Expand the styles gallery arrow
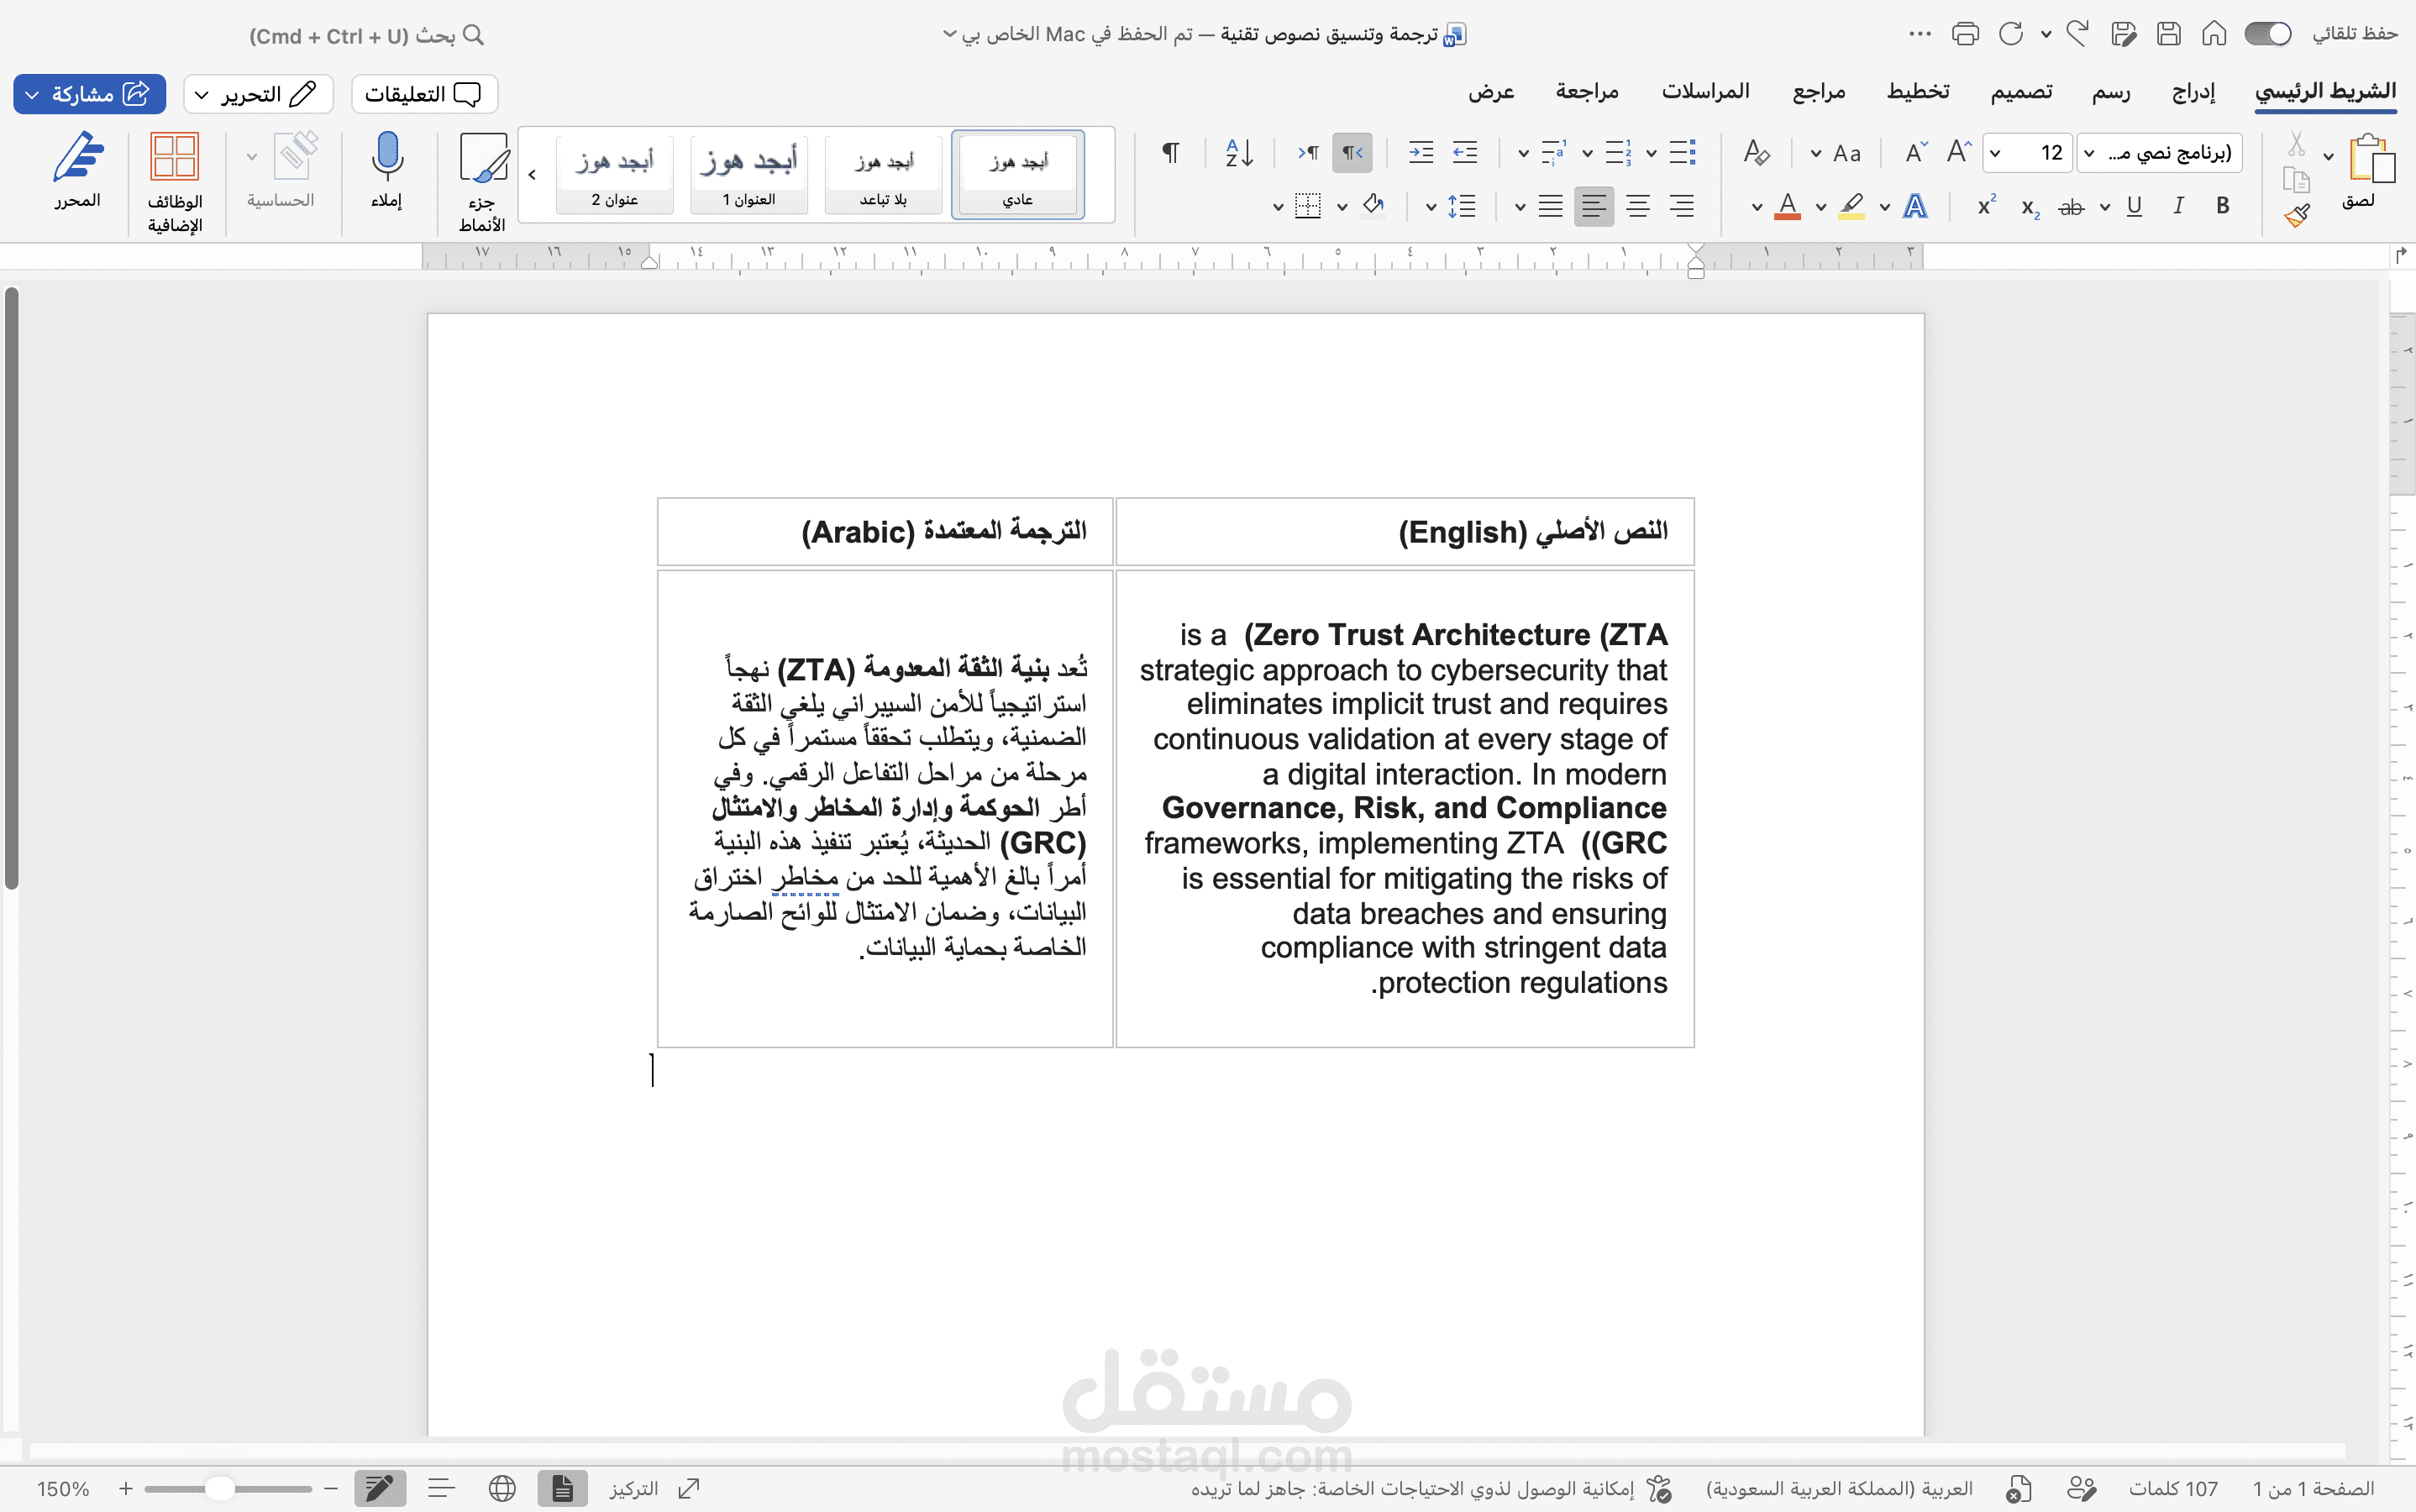The width and height of the screenshot is (2416, 1512). click(x=532, y=175)
